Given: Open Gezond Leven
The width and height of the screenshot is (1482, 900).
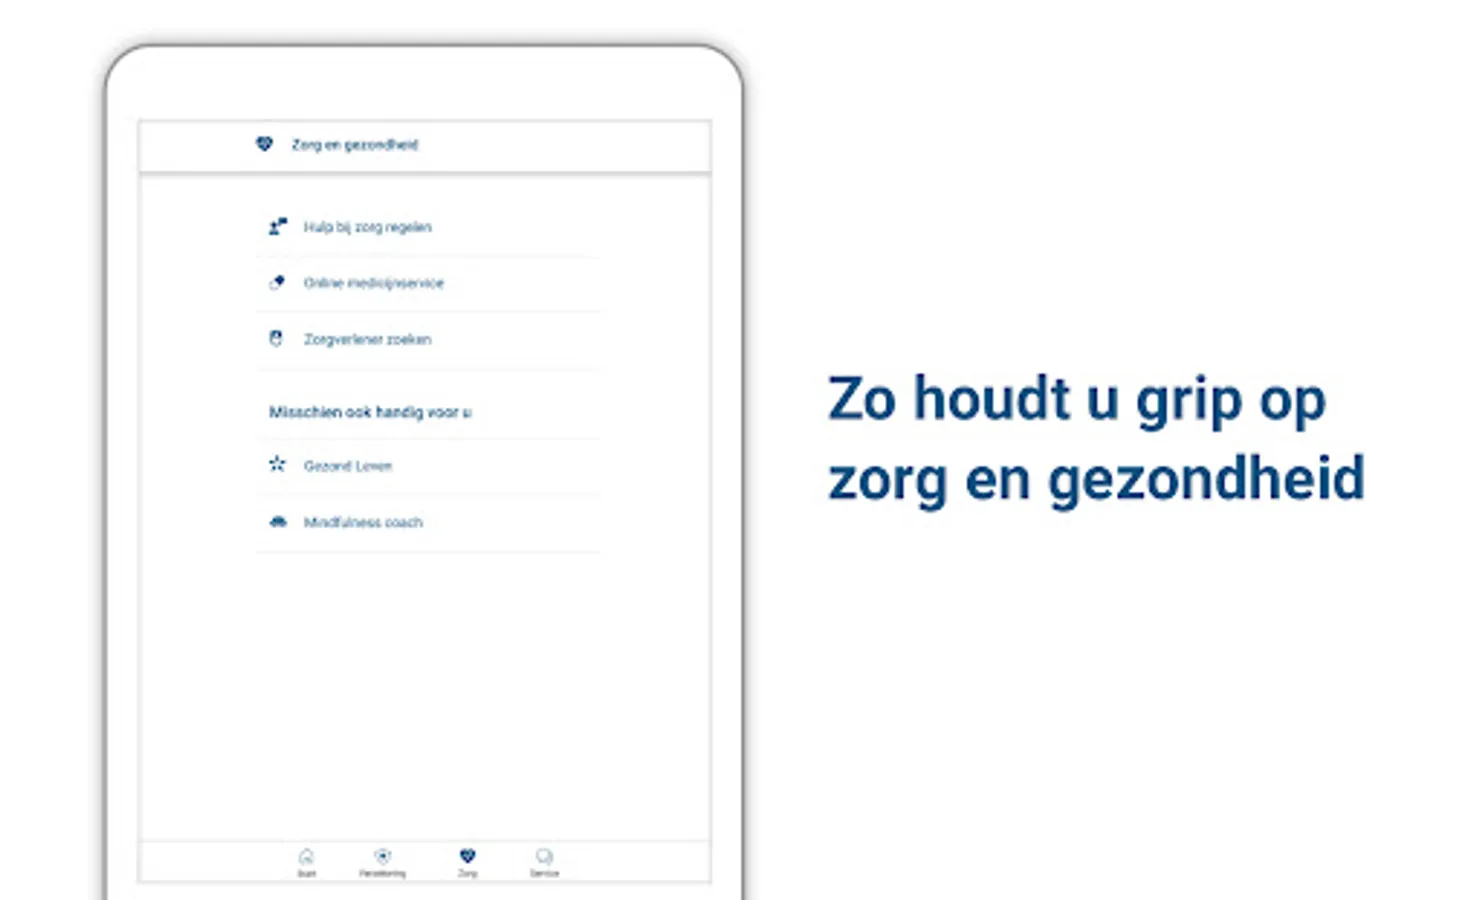Looking at the screenshot, I should pos(428,466).
